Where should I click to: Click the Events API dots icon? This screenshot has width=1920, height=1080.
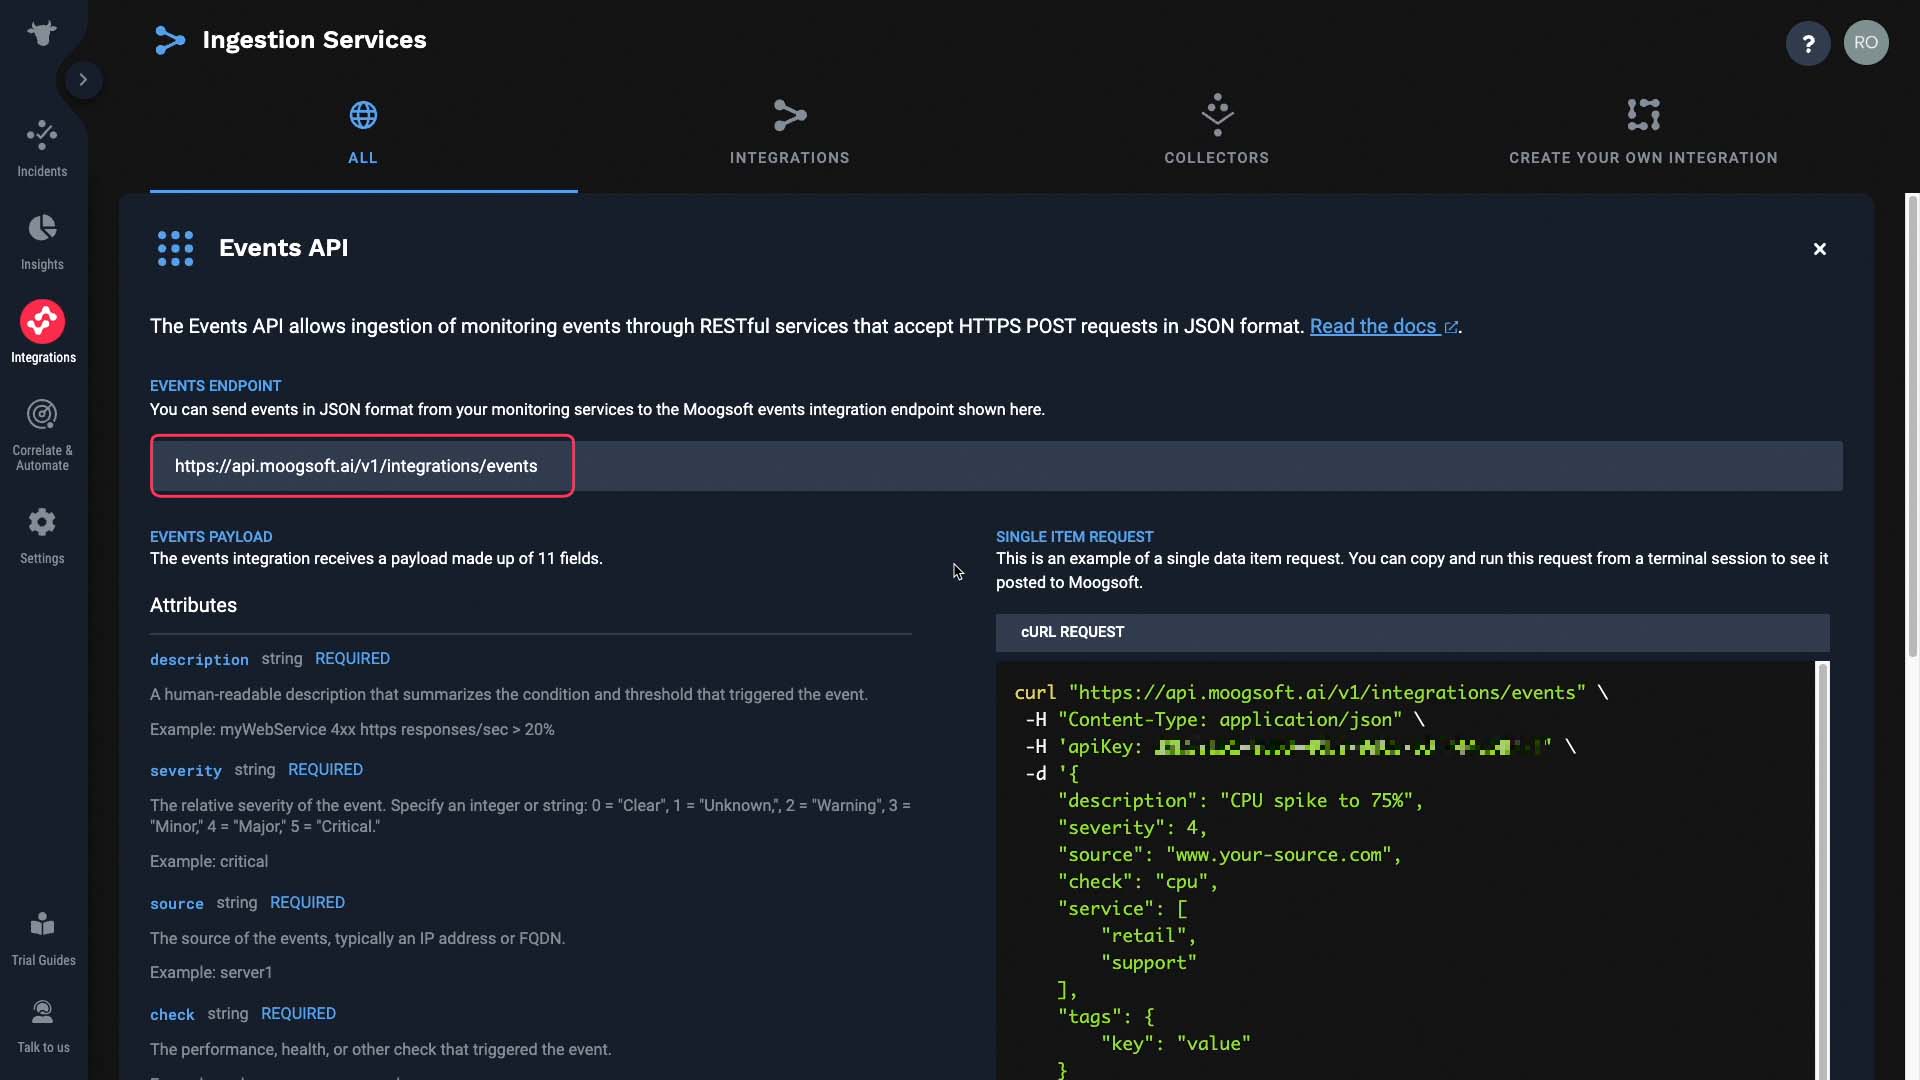click(175, 248)
